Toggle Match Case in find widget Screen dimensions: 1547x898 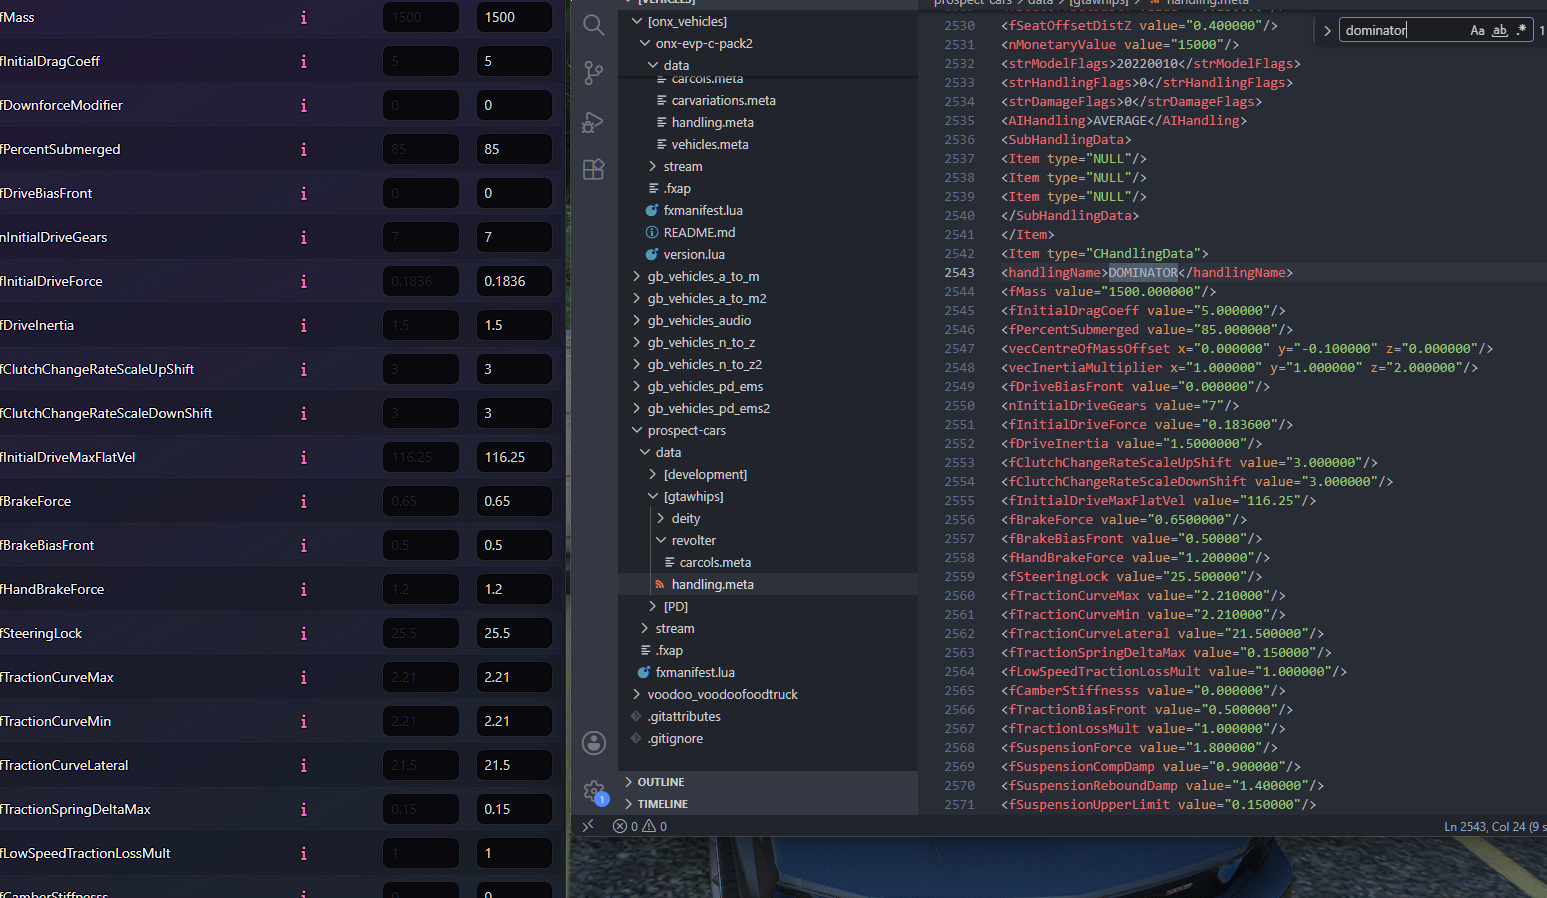[x=1477, y=30]
